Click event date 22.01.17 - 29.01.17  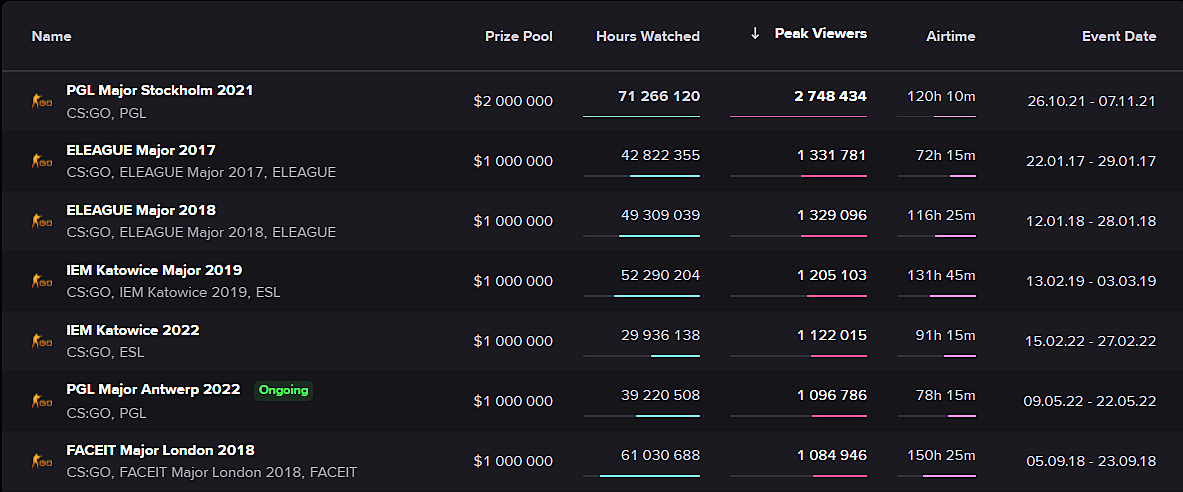pyautogui.click(x=1091, y=161)
